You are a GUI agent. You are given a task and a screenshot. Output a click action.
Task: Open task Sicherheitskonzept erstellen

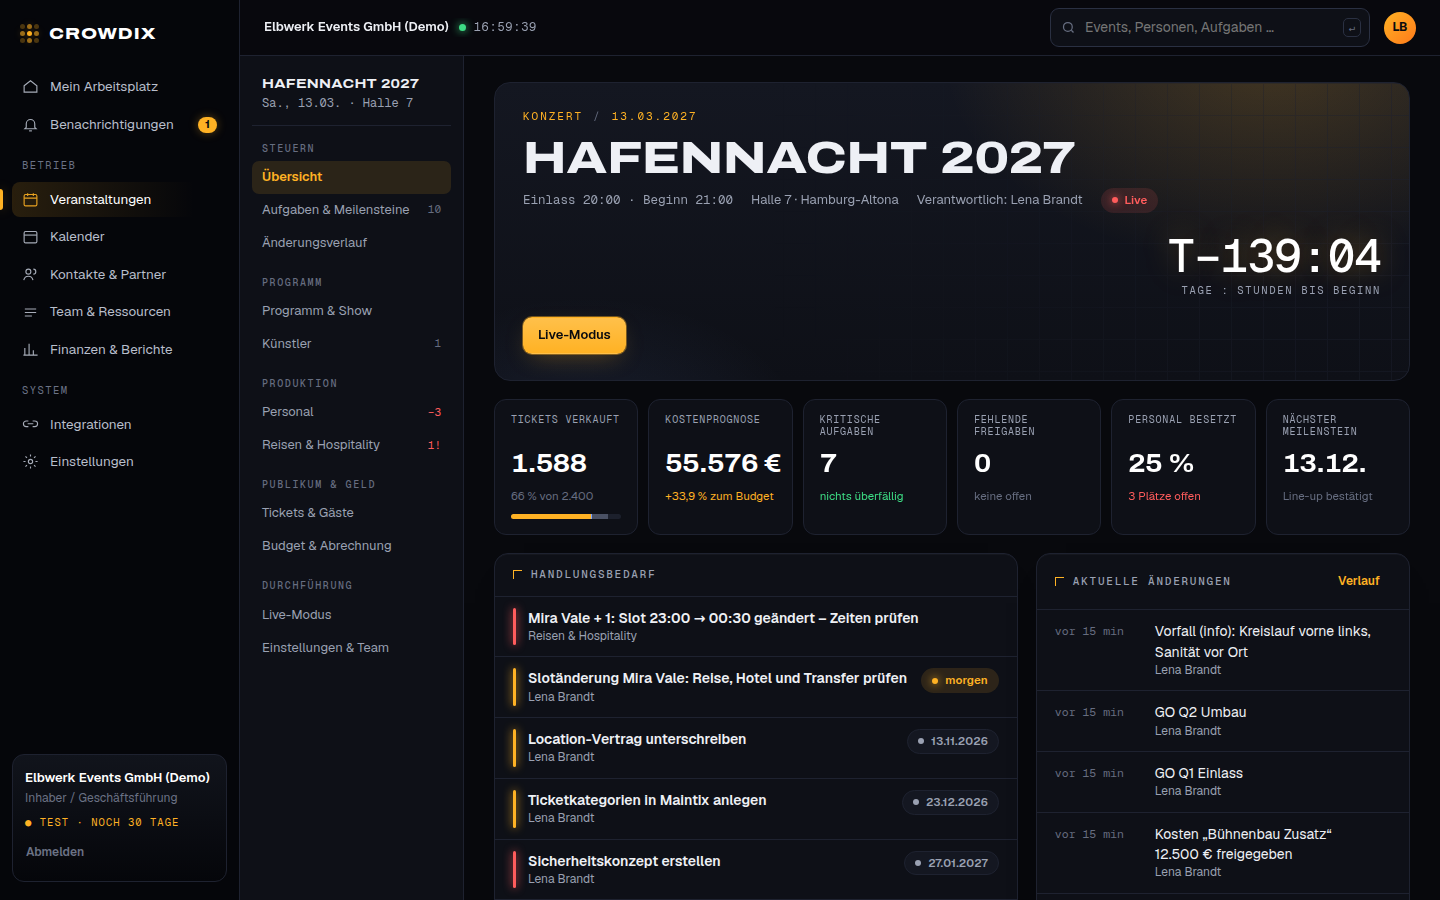(x=756, y=869)
